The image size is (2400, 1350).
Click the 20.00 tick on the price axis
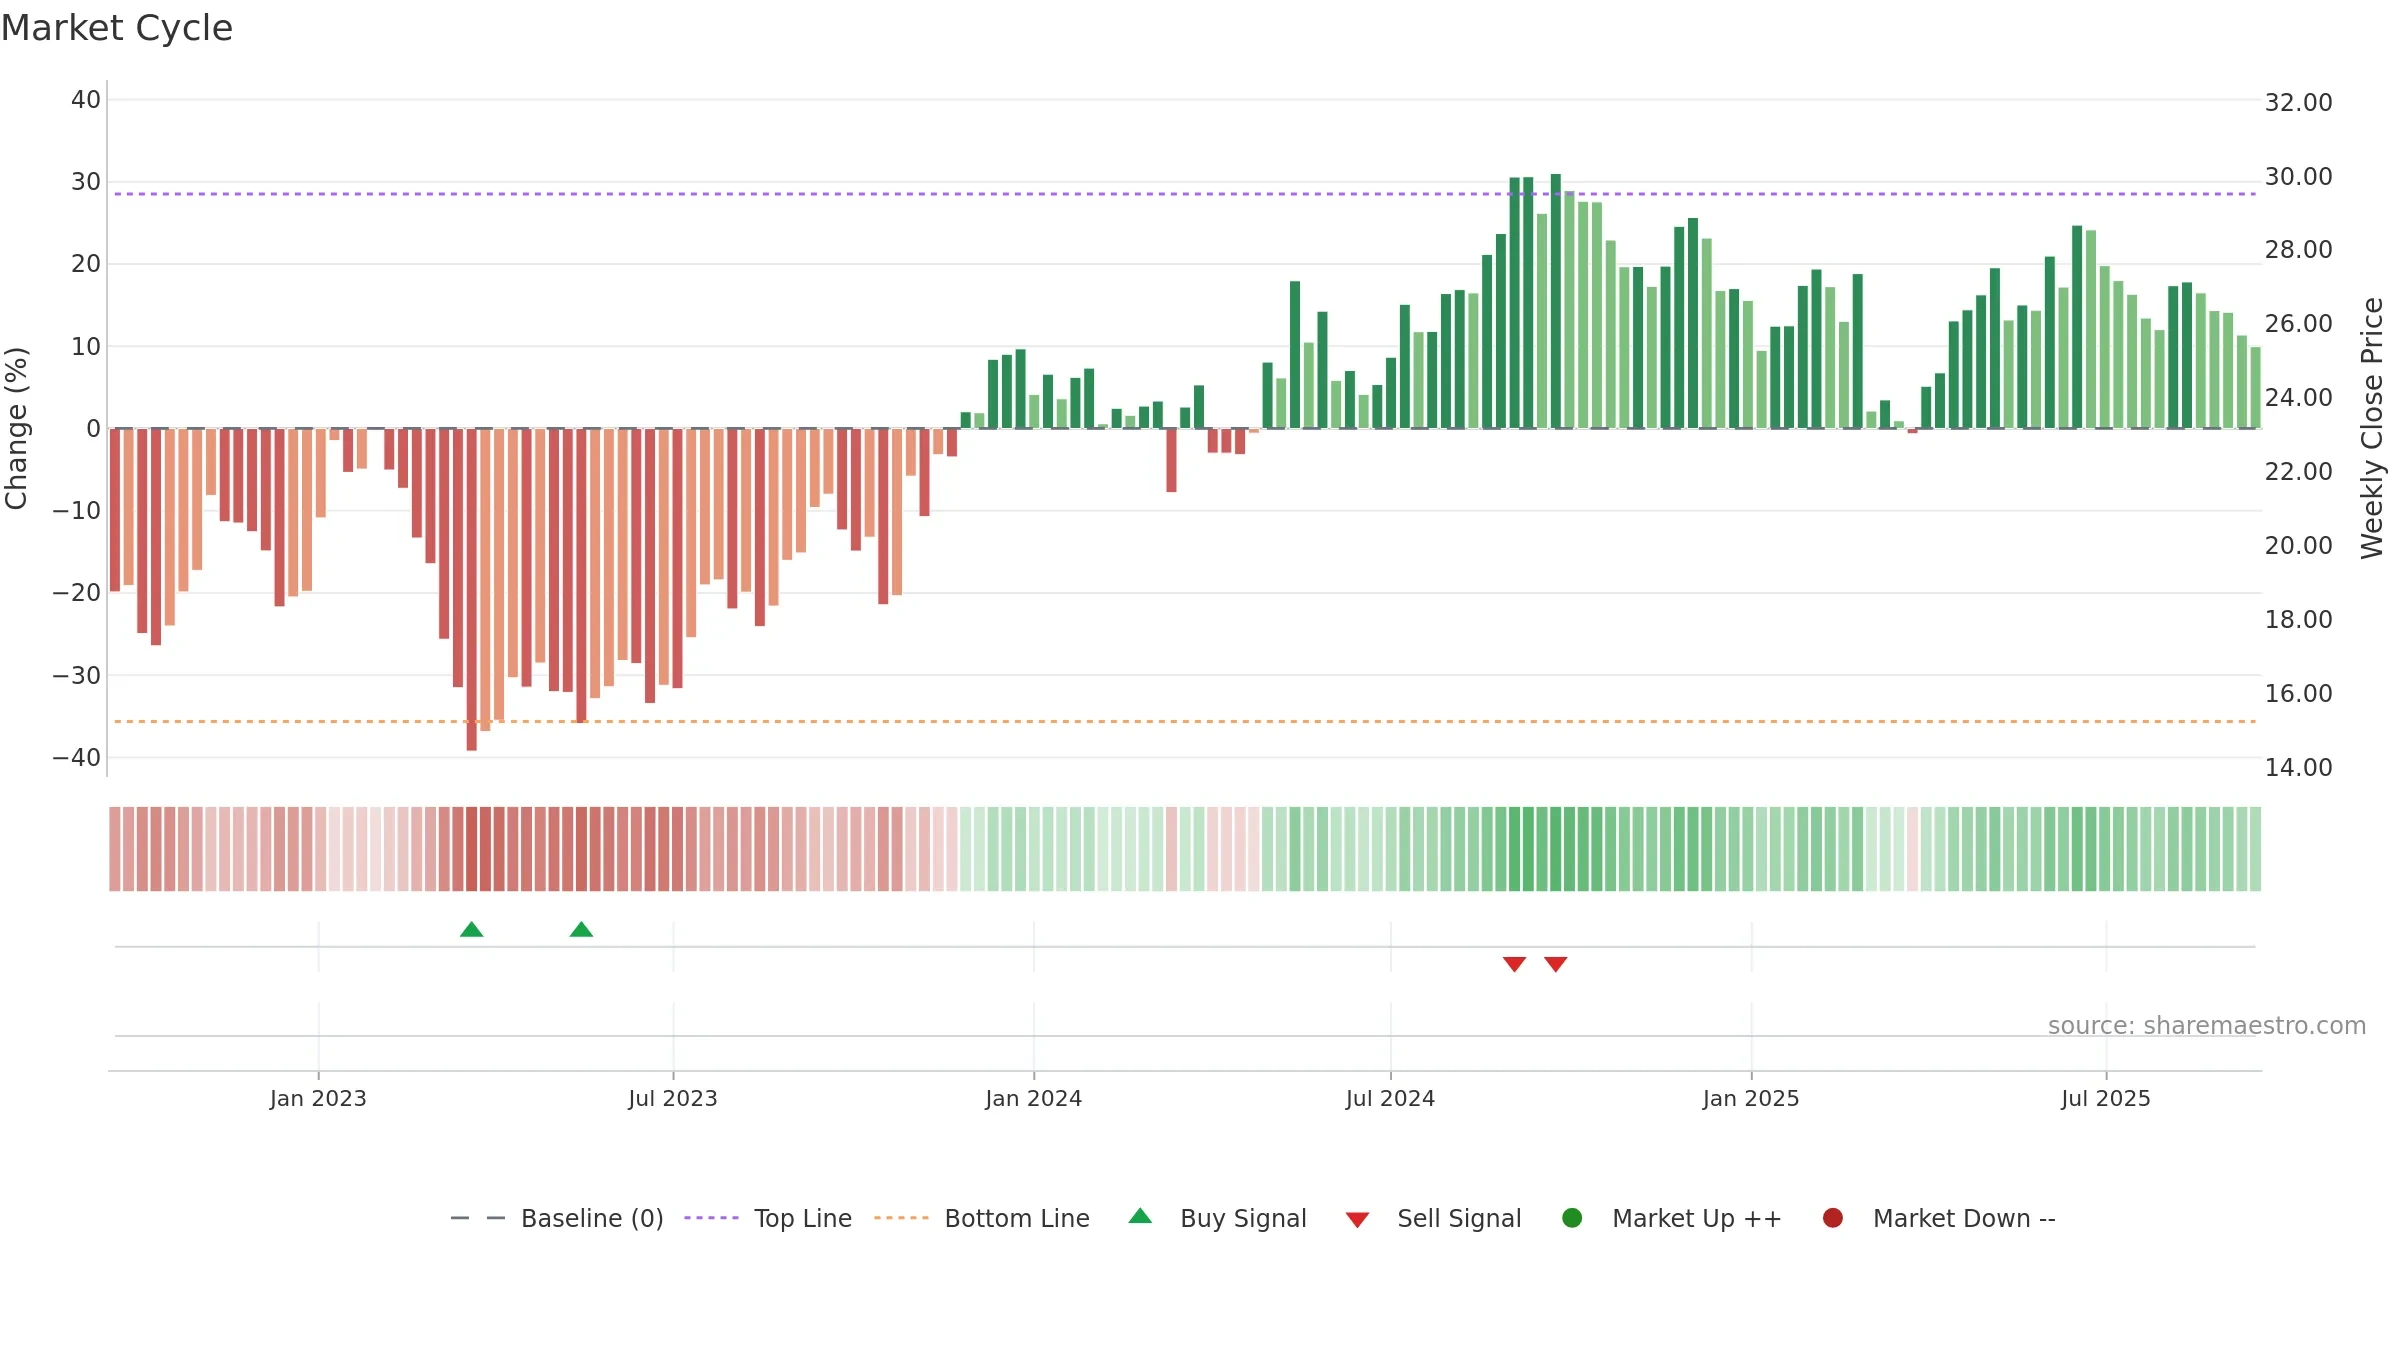click(2298, 546)
